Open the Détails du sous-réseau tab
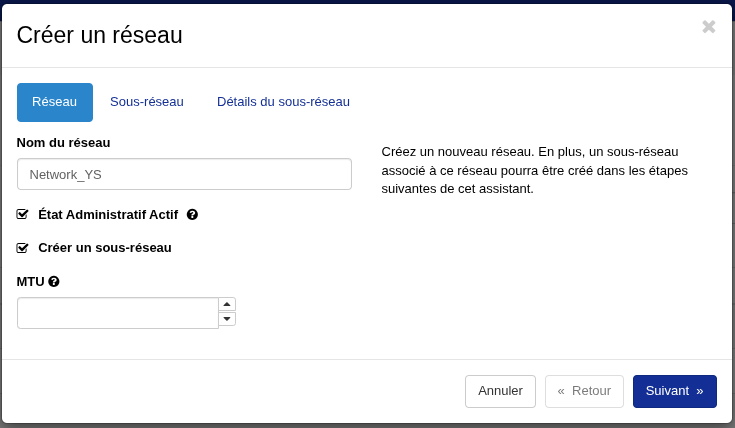The width and height of the screenshot is (735, 428). point(283,102)
